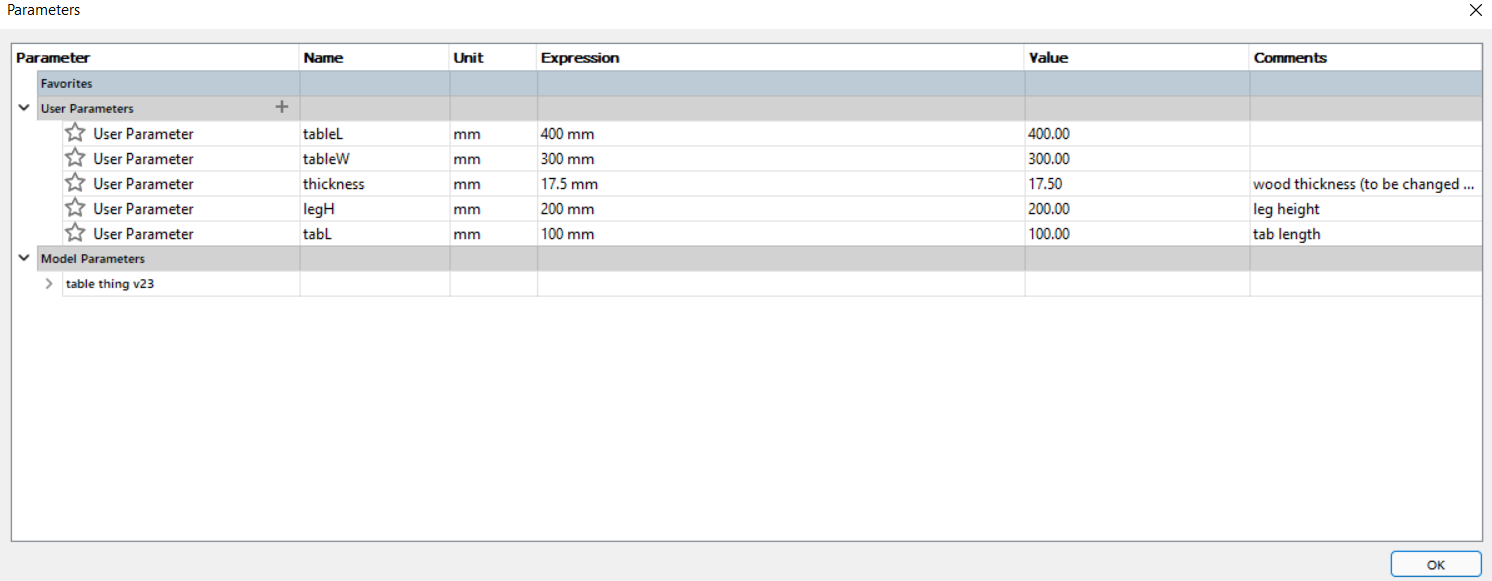This screenshot has width=1492, height=581.
Task: Favorite the tableL parameter star
Action: 75,133
